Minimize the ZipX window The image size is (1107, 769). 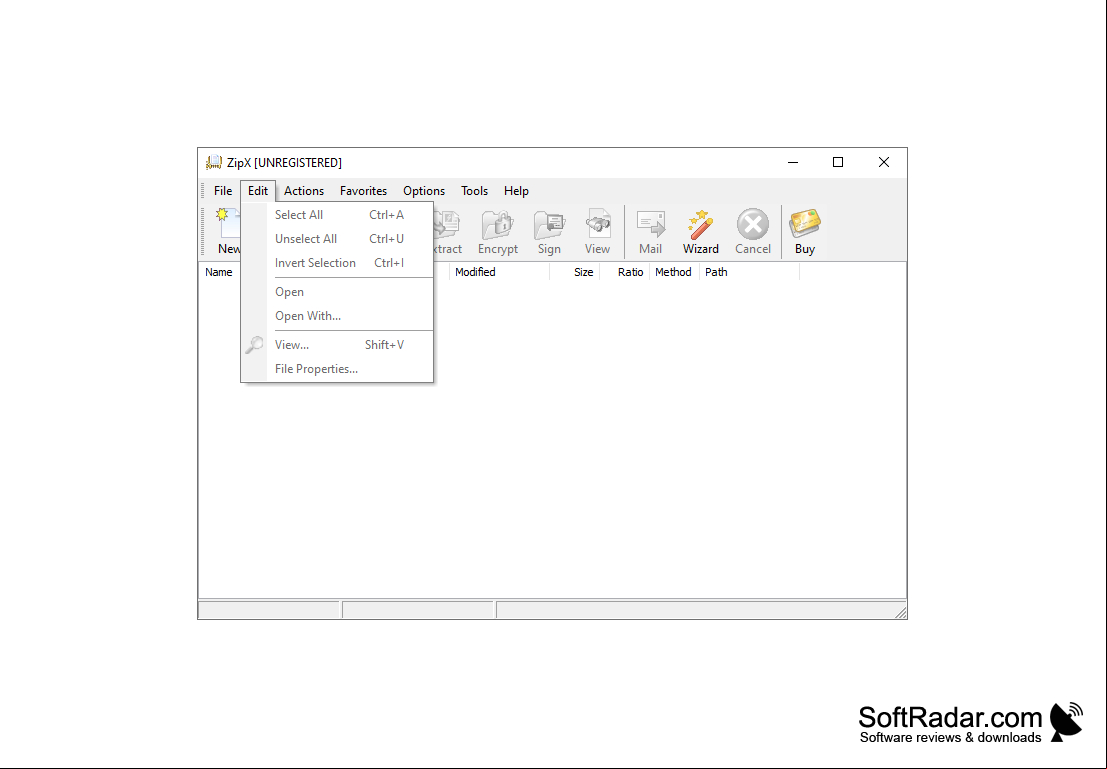pyautogui.click(x=793, y=162)
